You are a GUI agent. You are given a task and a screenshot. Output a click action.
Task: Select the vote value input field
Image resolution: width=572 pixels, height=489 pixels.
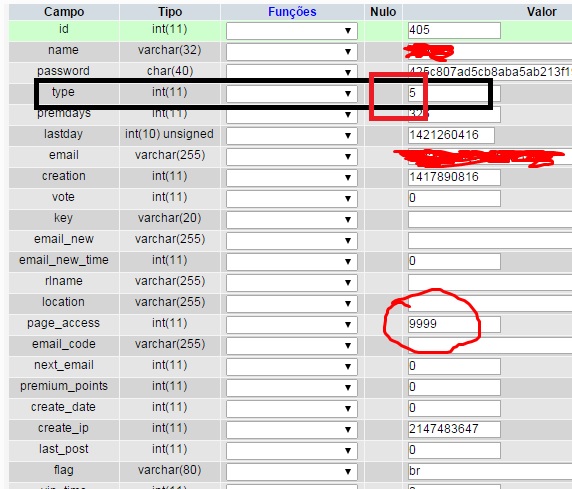[454, 199]
